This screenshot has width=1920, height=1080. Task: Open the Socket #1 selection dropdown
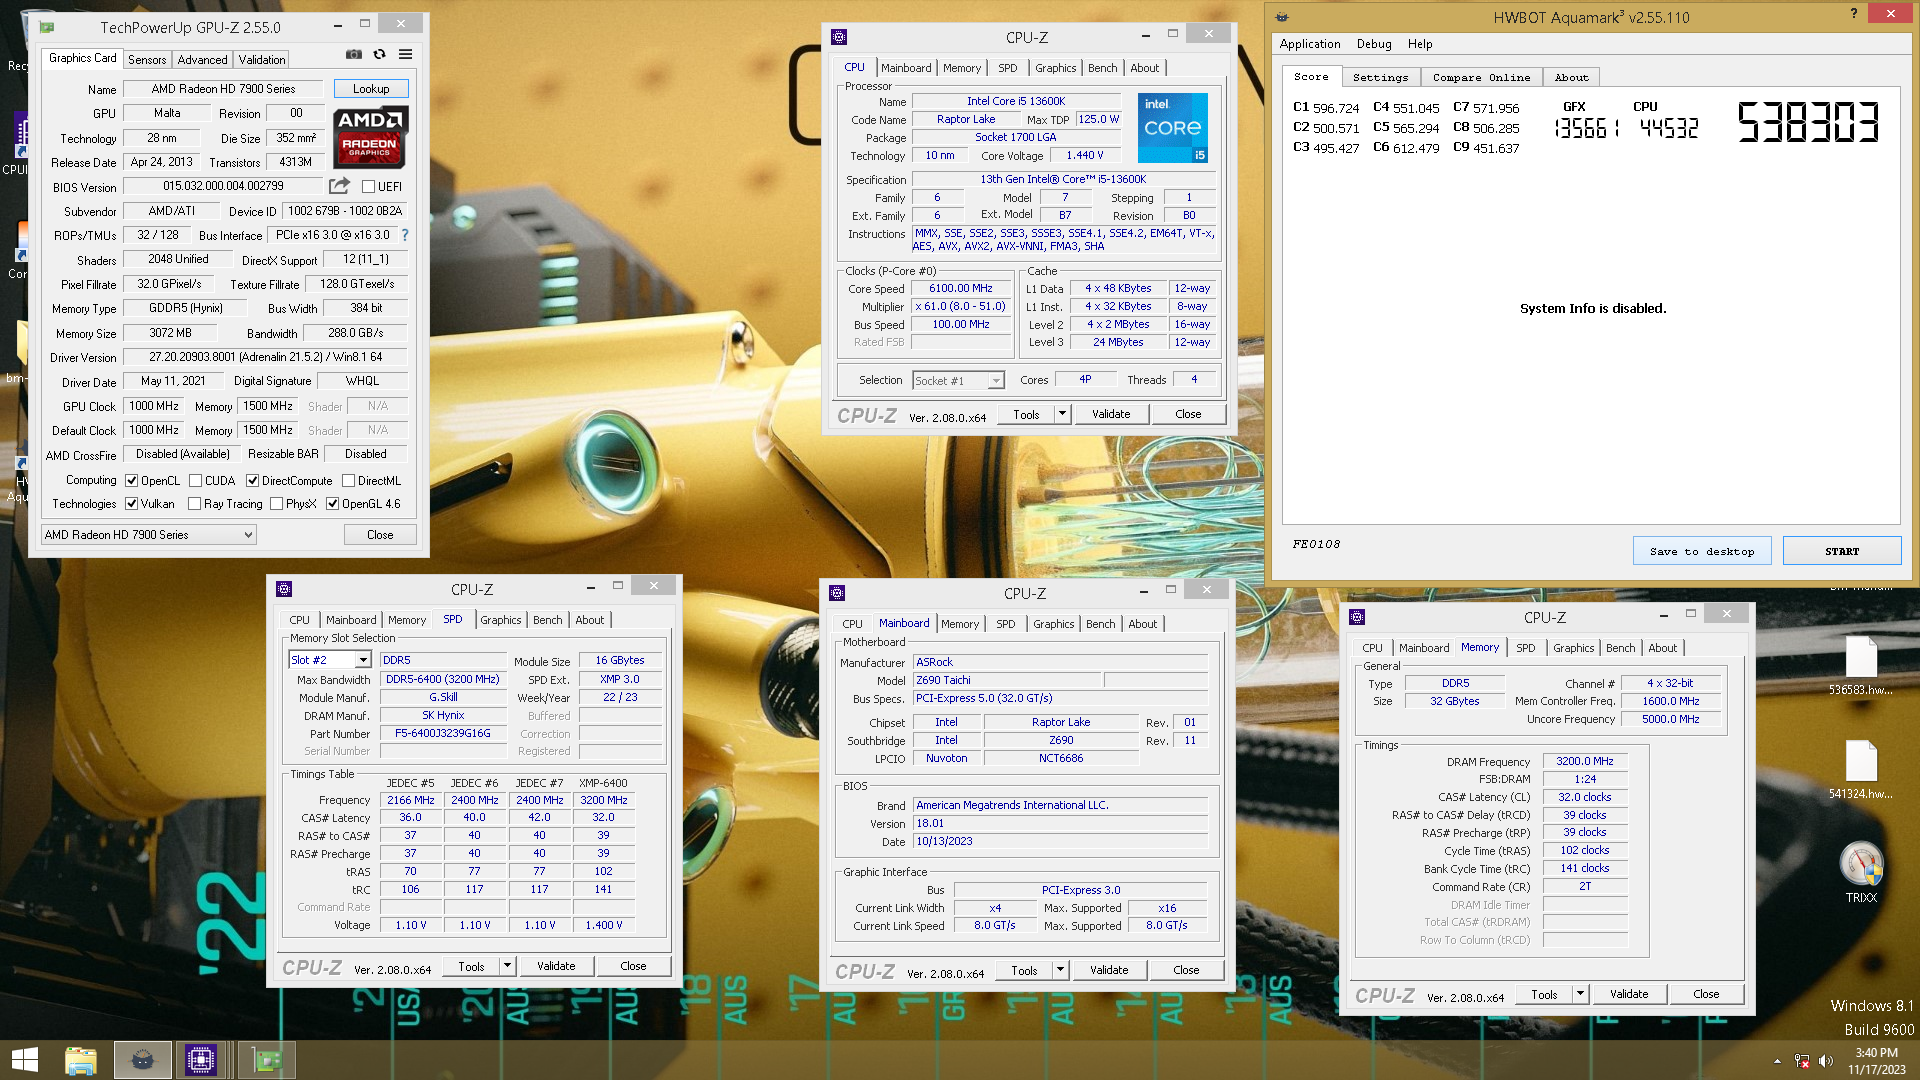pyautogui.click(x=958, y=381)
